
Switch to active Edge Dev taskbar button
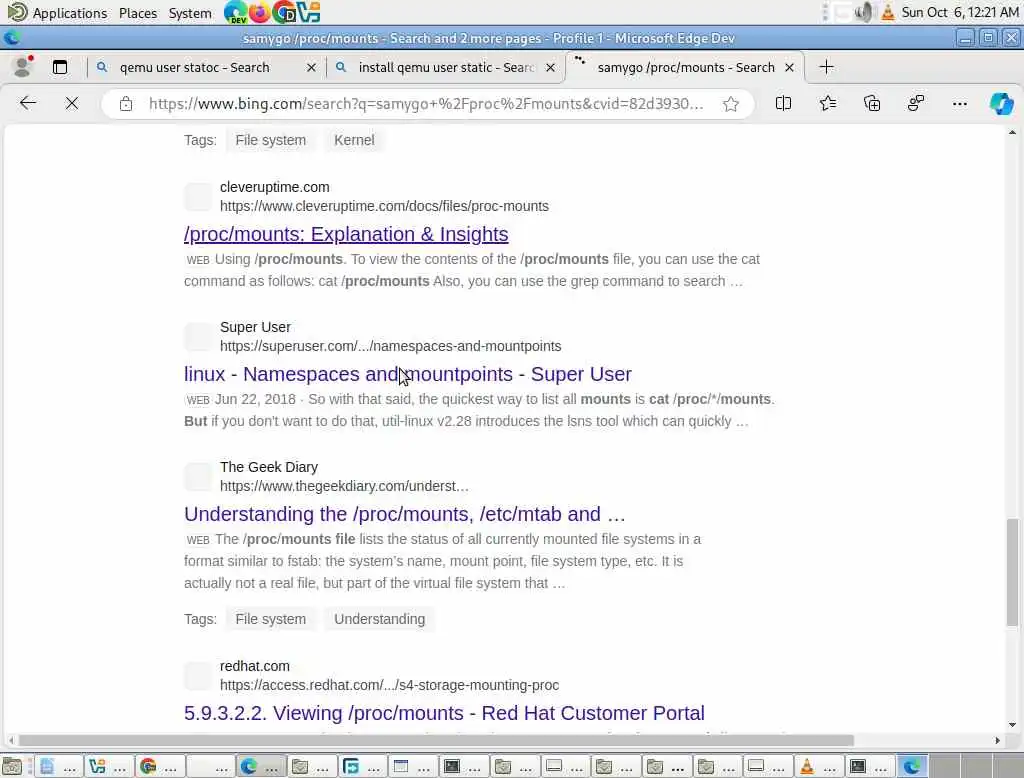coord(912,766)
